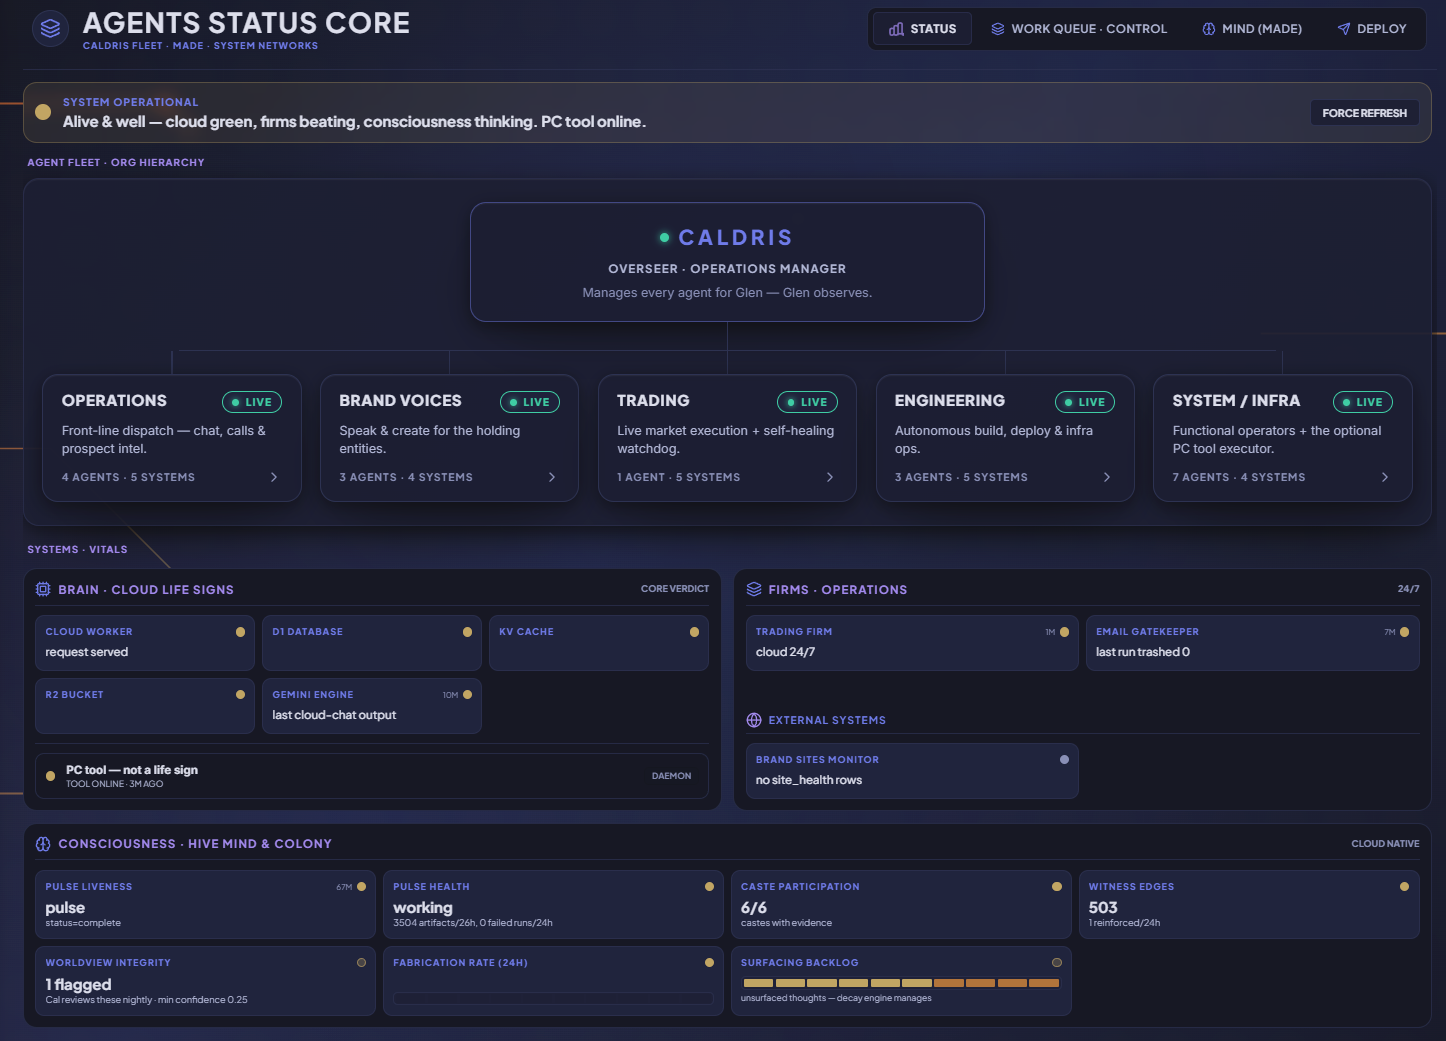Click 'cloud 24/7' in Trading Firm tile
The width and height of the screenshot is (1446, 1041).
click(785, 652)
